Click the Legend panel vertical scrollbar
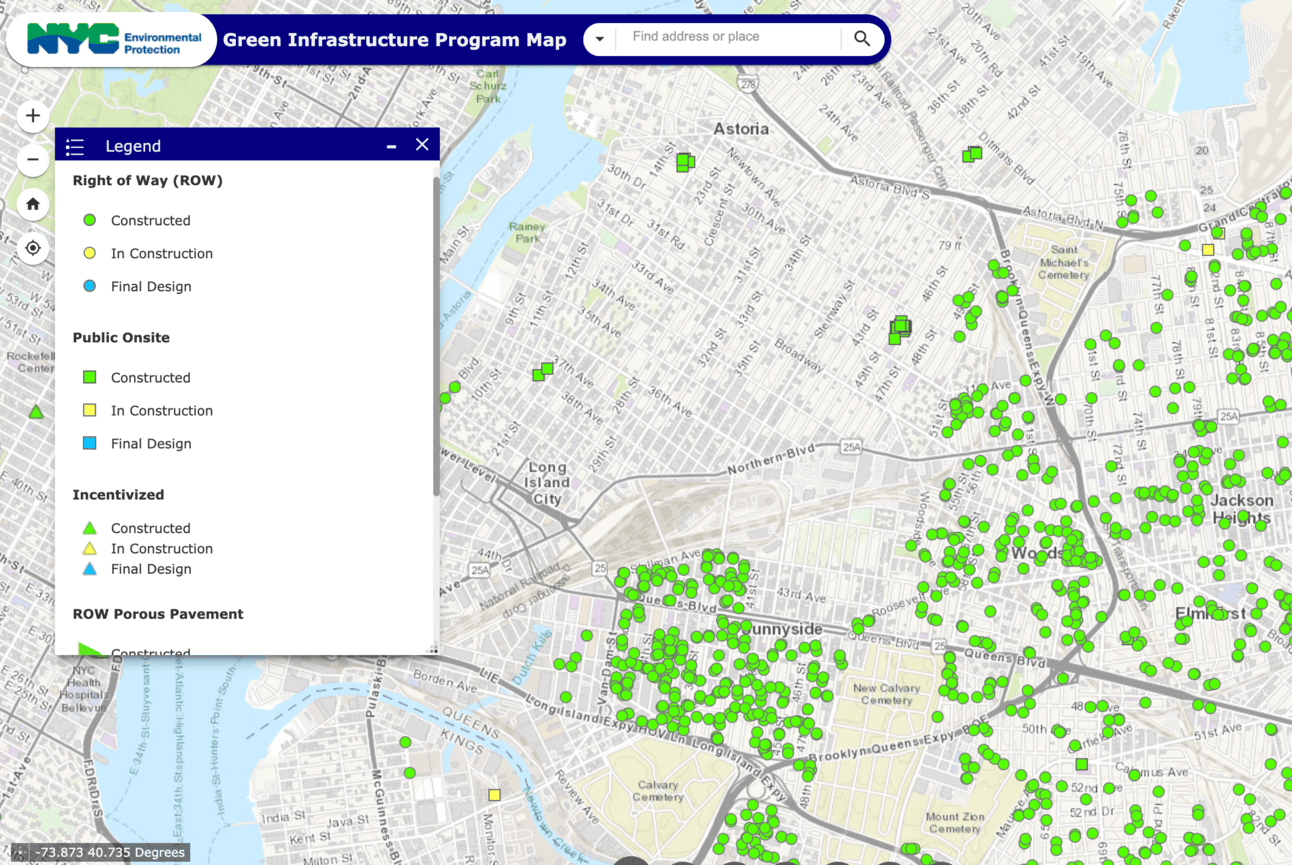The height and width of the screenshot is (865, 1292). (x=435, y=336)
